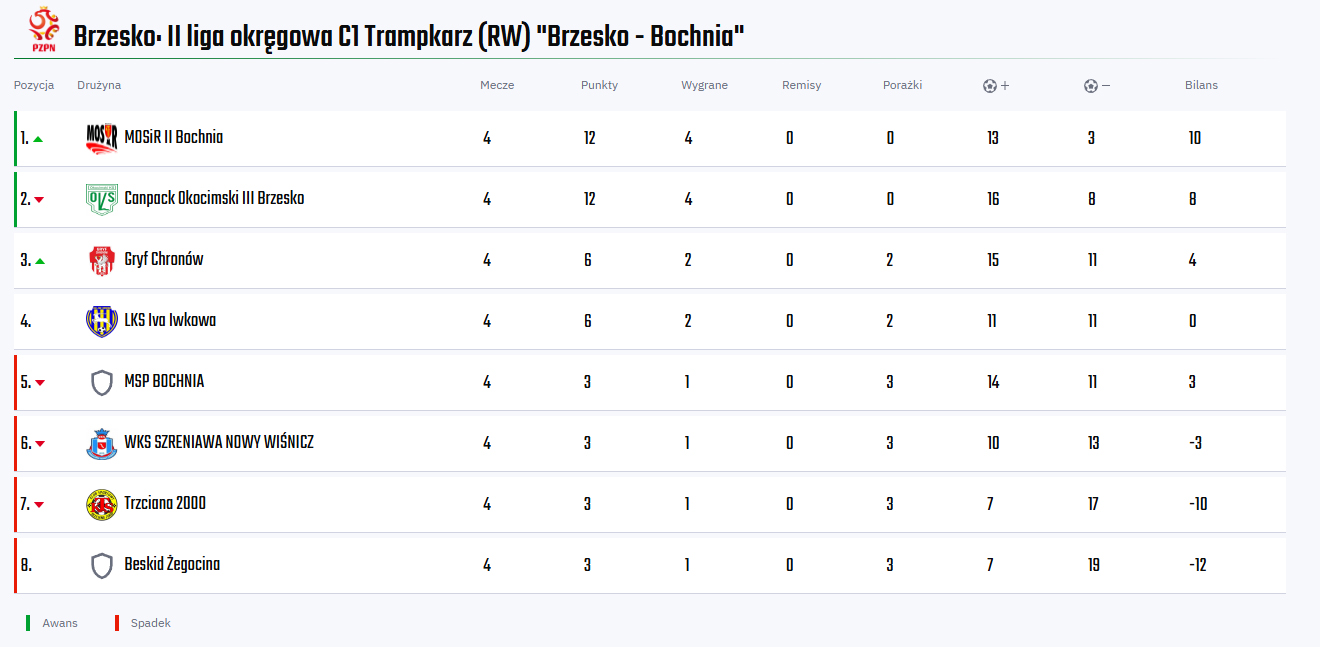Click the Beskid Żegocina placeholder shield icon

point(102,565)
